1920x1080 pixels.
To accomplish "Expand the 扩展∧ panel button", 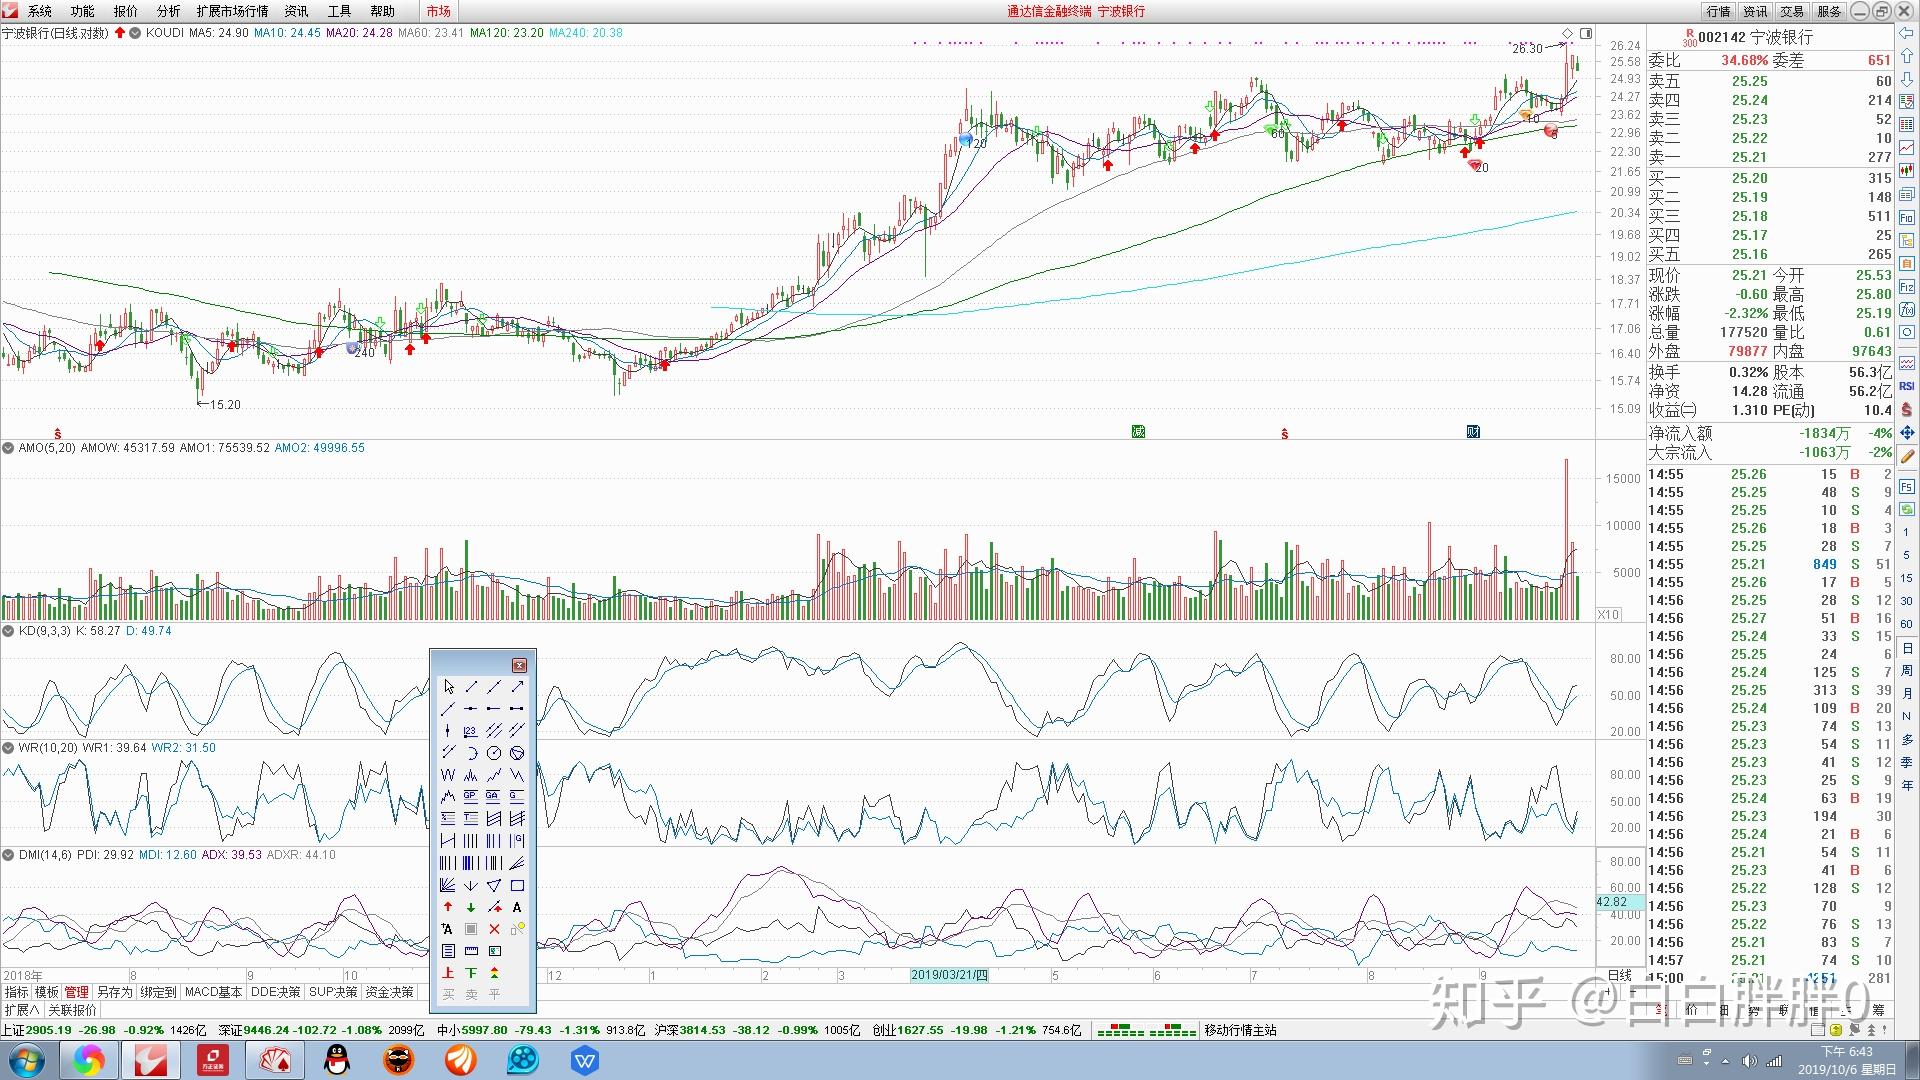I will 22,1010.
